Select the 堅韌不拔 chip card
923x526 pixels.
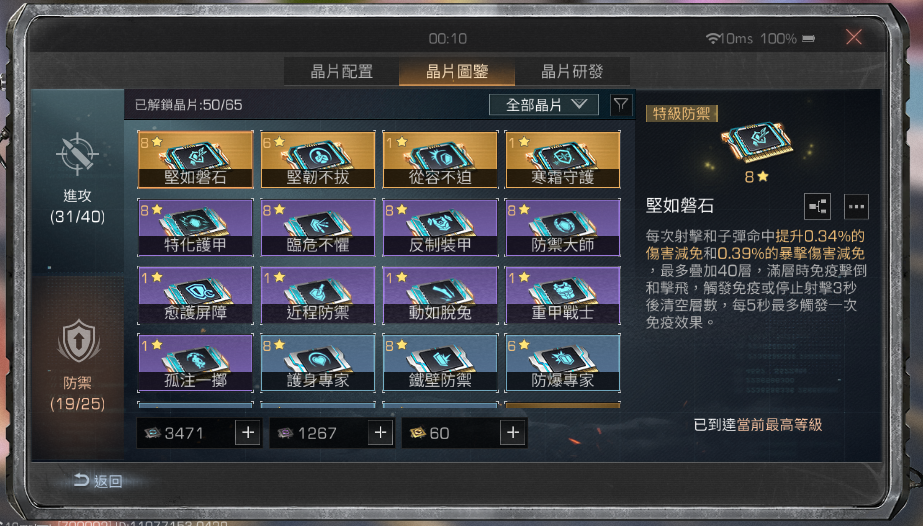(318, 159)
